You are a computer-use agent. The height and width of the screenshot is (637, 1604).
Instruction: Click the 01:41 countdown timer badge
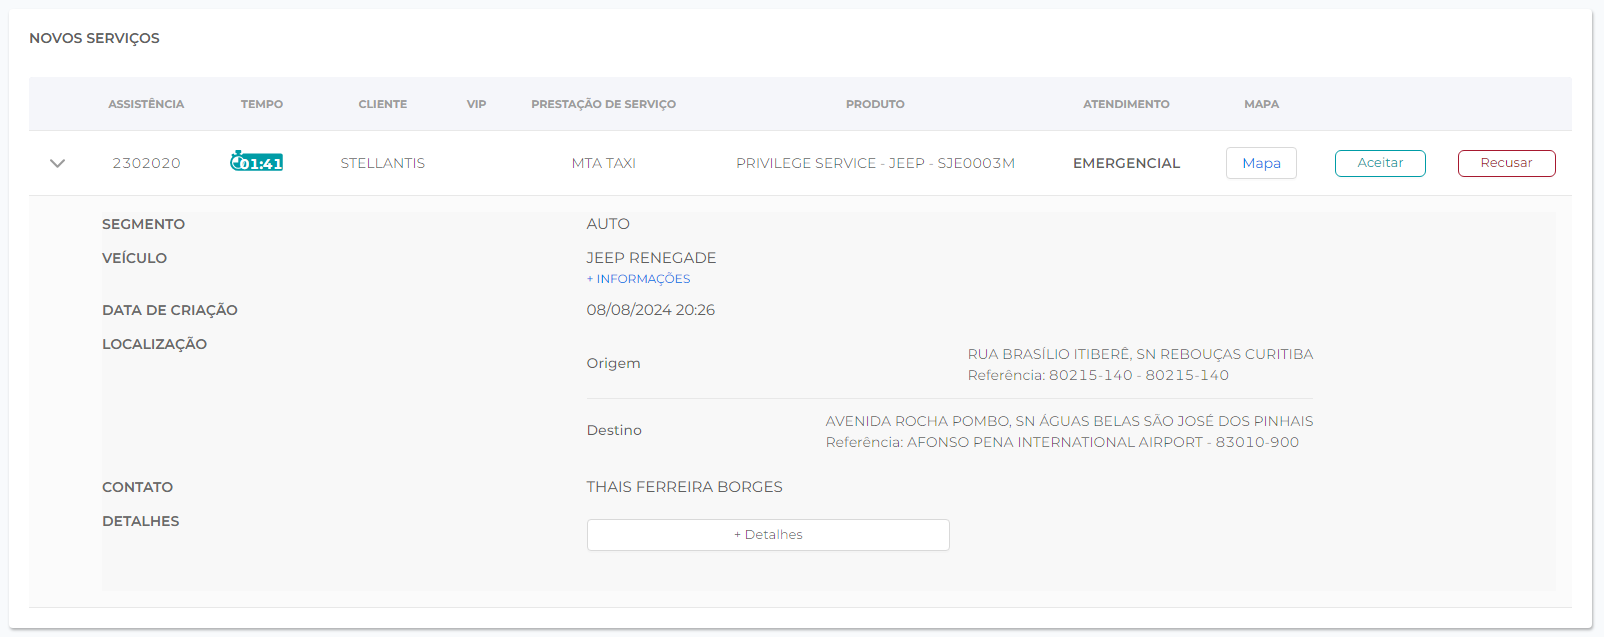(257, 162)
